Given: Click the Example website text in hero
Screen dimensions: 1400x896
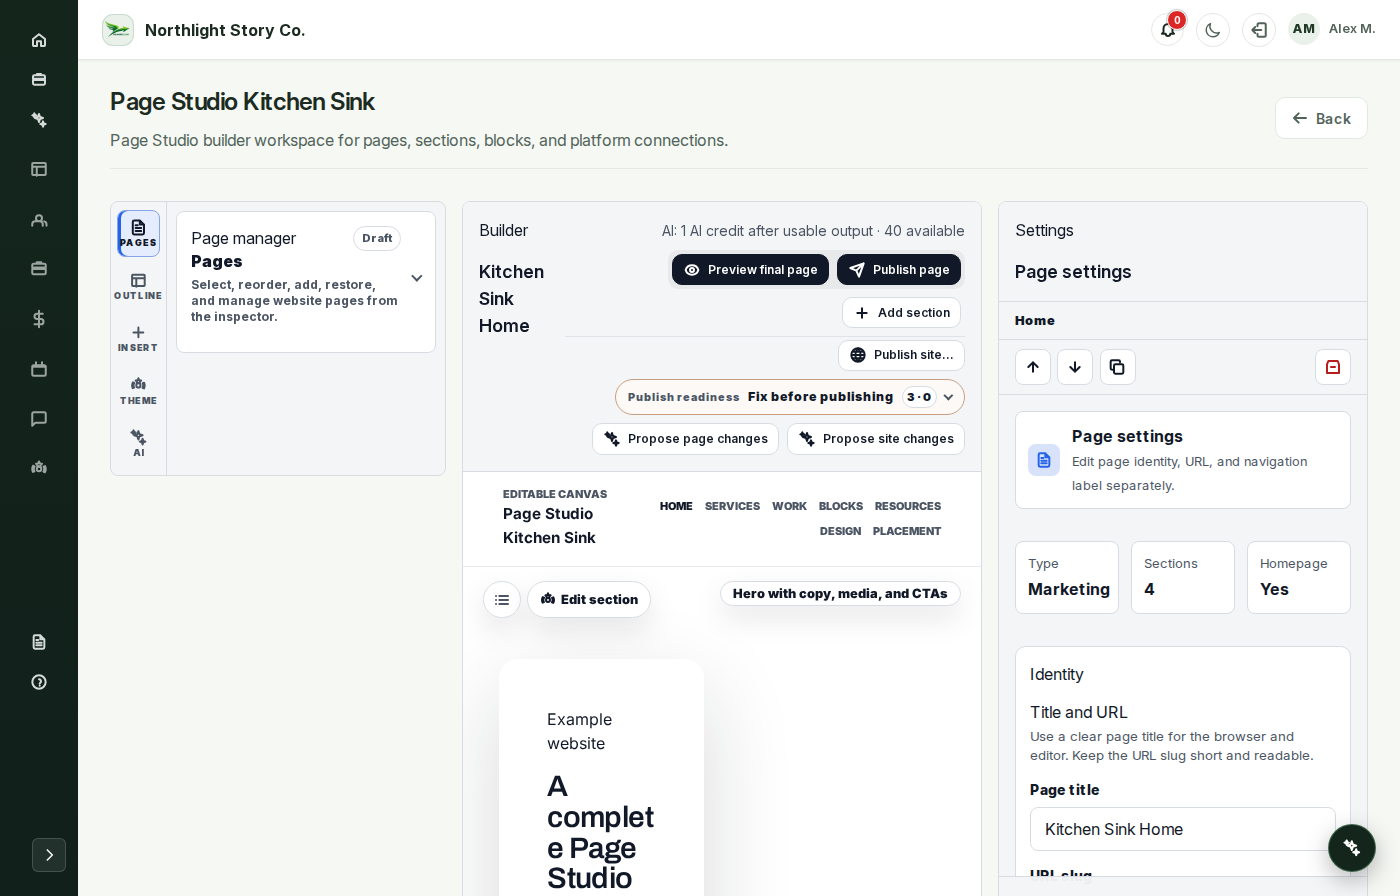Looking at the screenshot, I should coord(580,732).
